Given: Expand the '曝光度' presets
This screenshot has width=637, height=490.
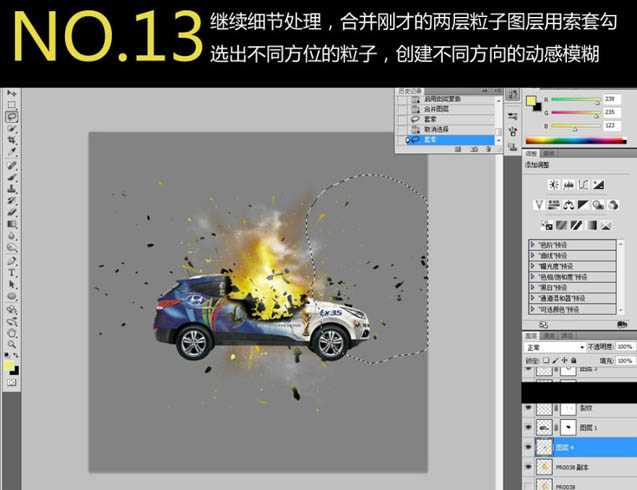Looking at the screenshot, I should pyautogui.click(x=533, y=266).
